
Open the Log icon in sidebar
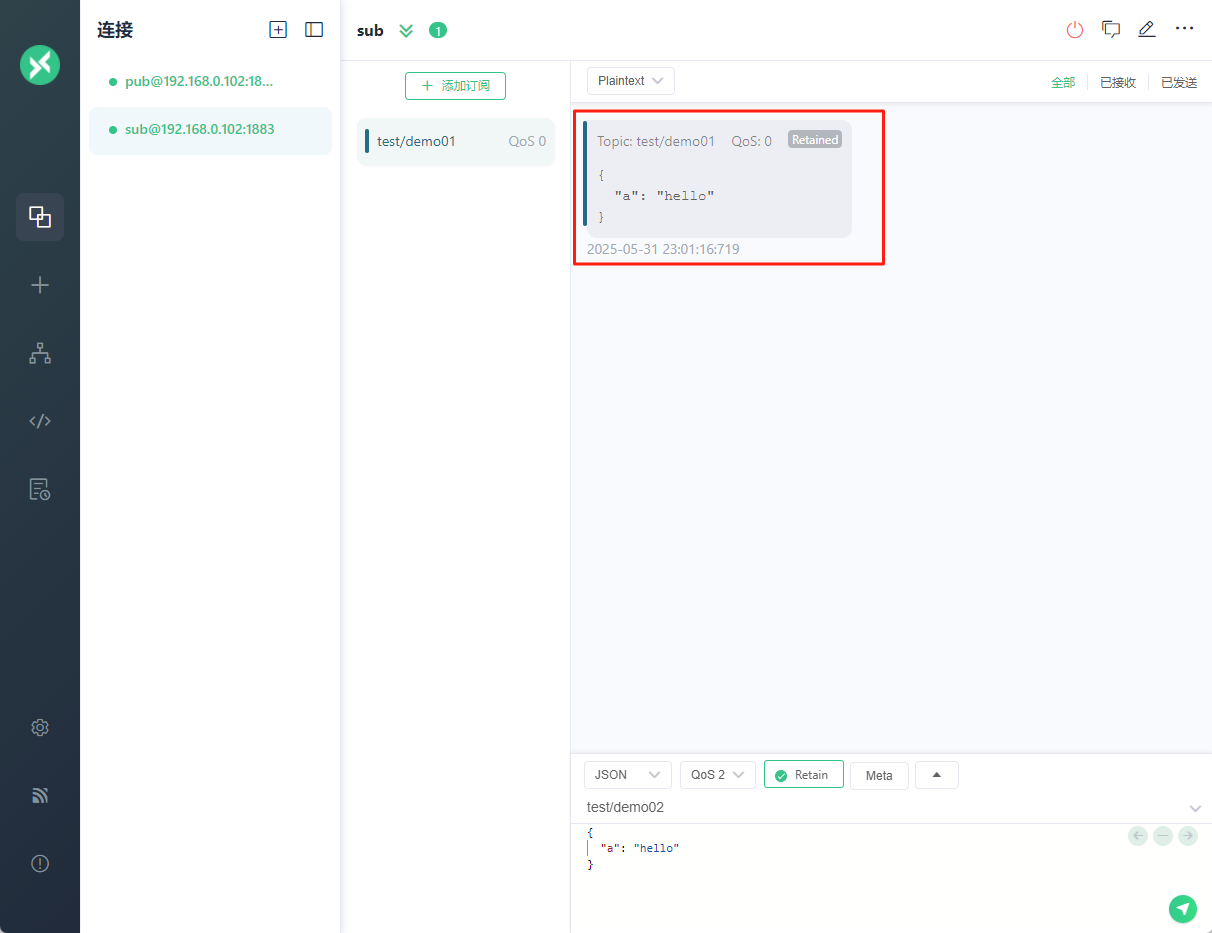tap(40, 489)
